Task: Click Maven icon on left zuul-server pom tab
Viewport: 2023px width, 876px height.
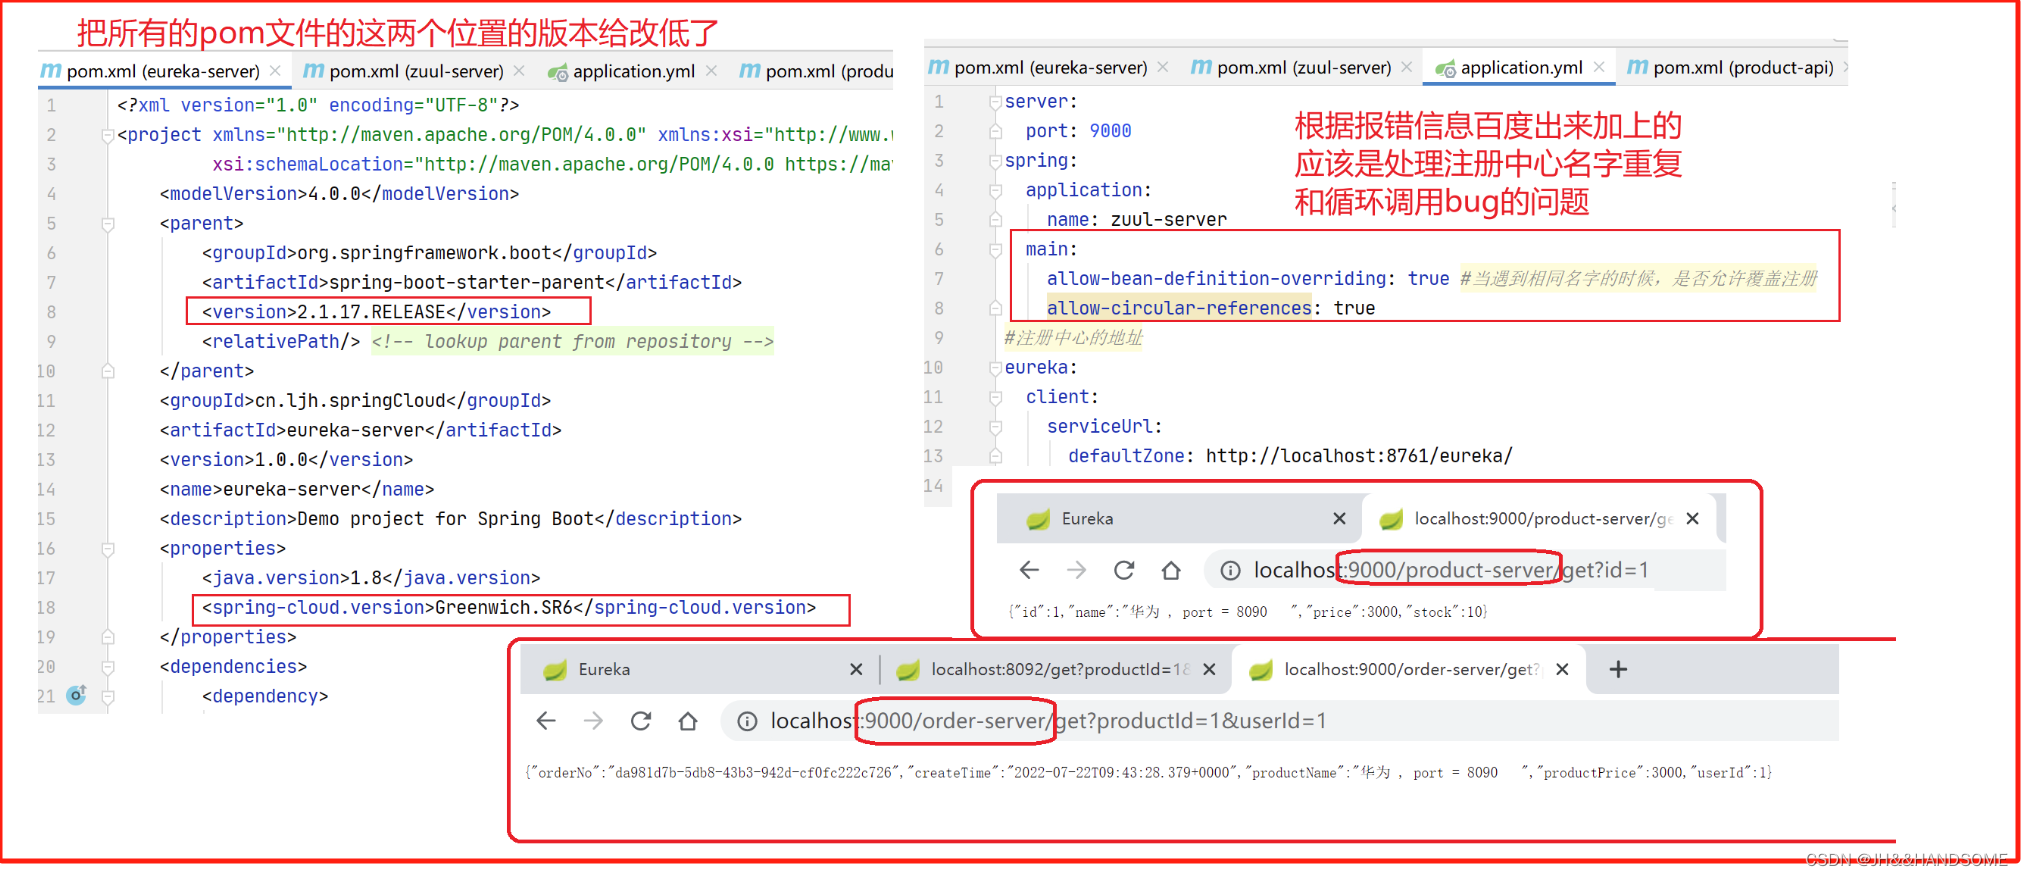Action: (313, 71)
